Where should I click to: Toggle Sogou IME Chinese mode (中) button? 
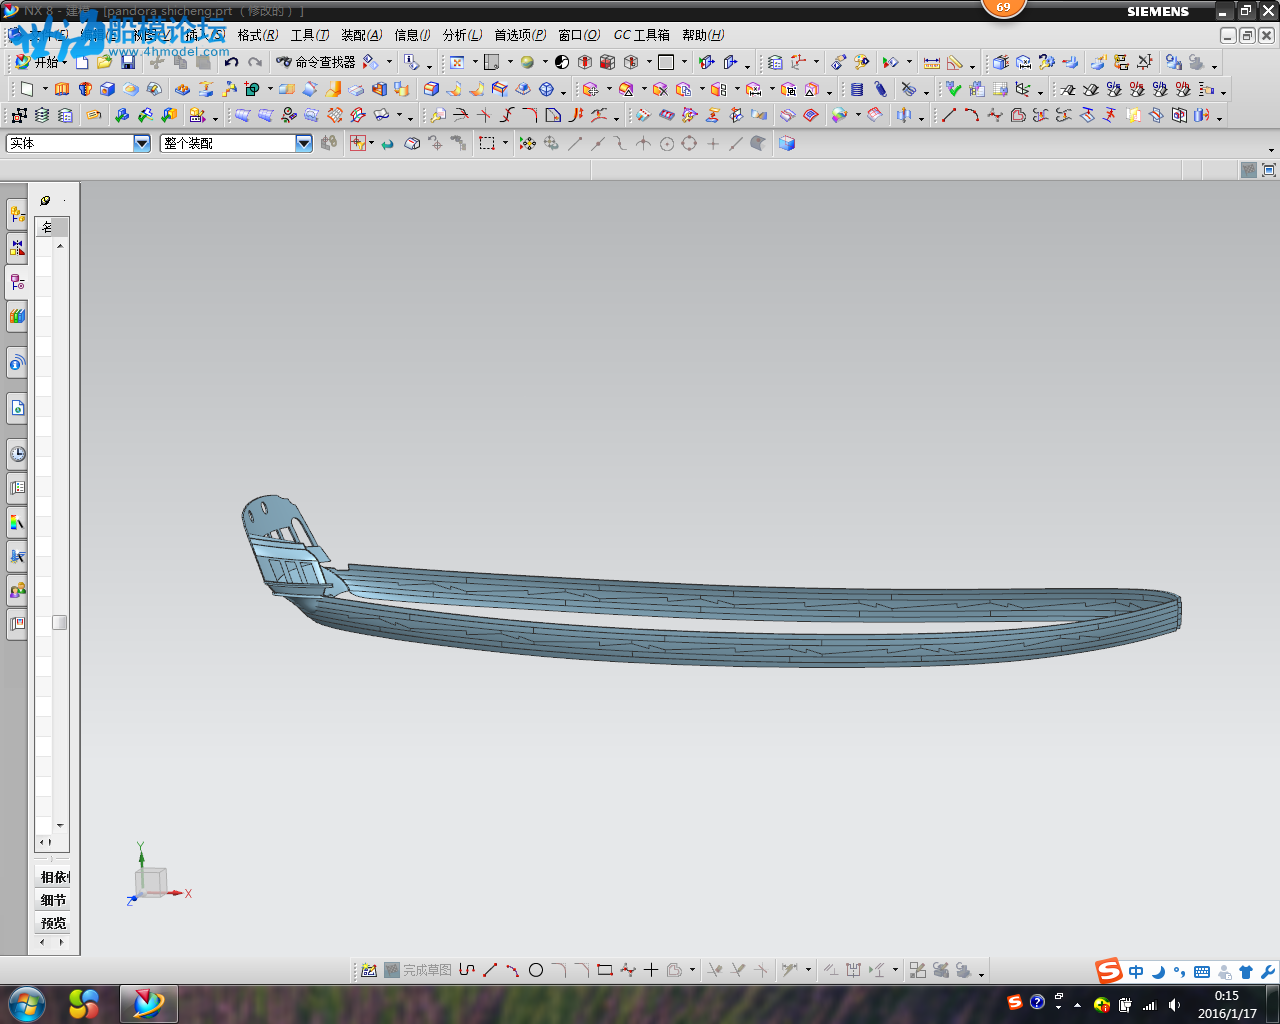[1136, 972]
